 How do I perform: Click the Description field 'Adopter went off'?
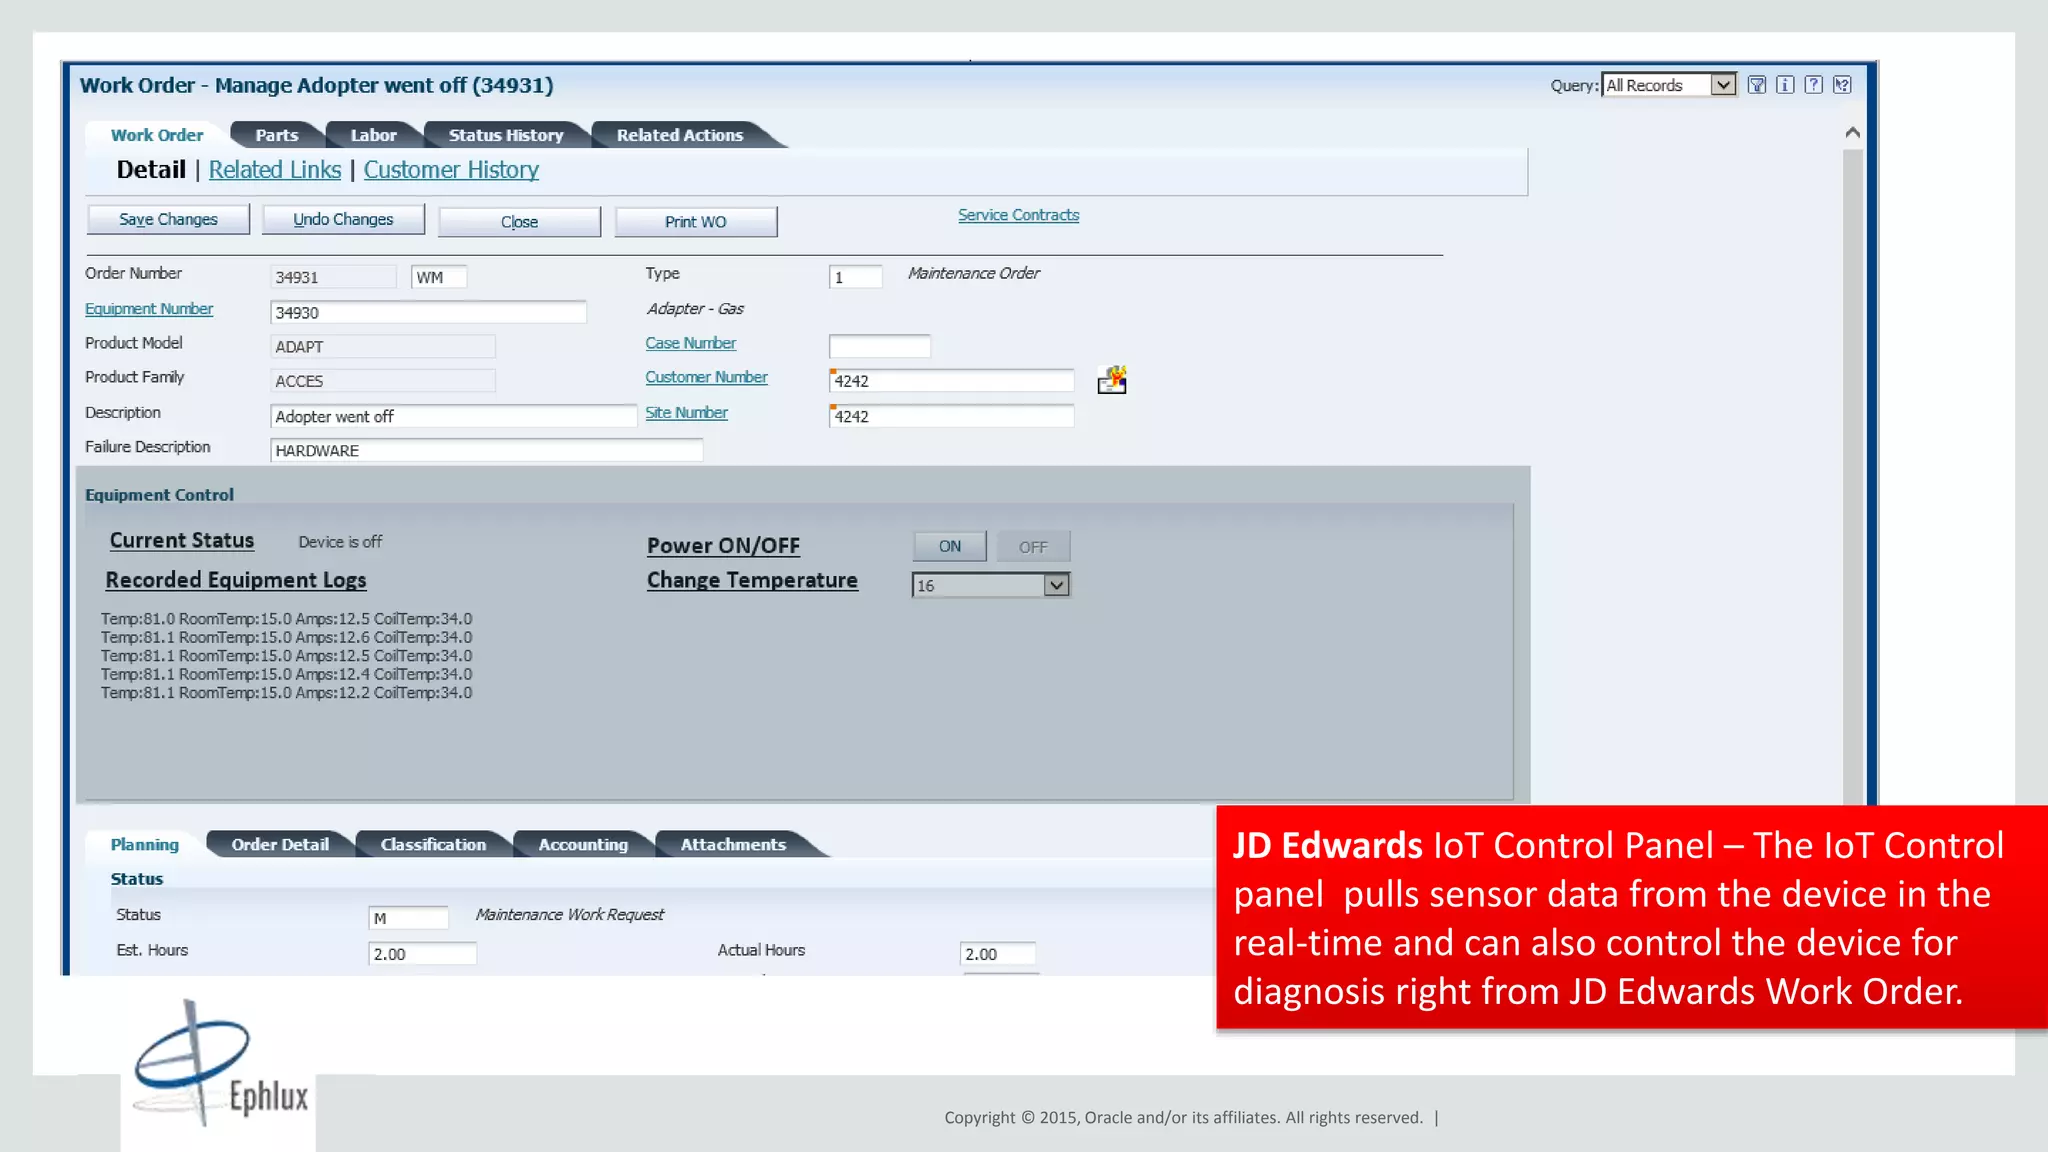tap(453, 416)
